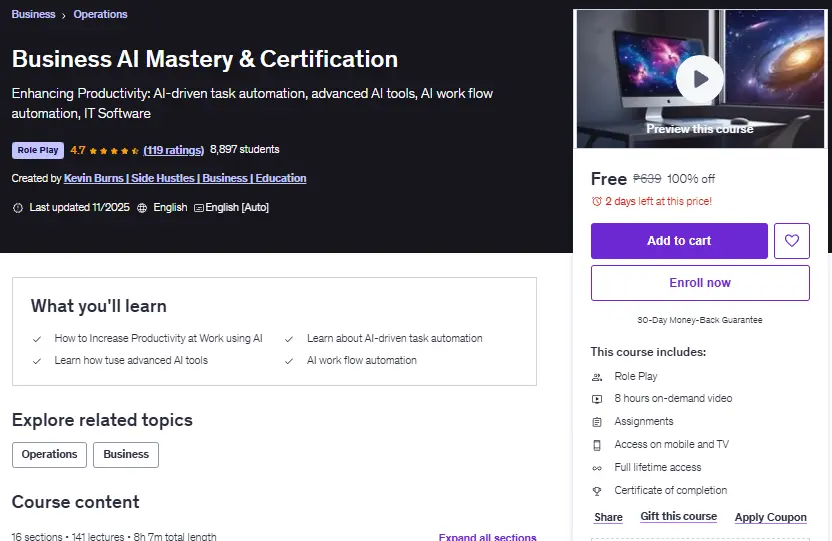Click the trophy certificate icon
This screenshot has width=832, height=541.
click(x=597, y=491)
